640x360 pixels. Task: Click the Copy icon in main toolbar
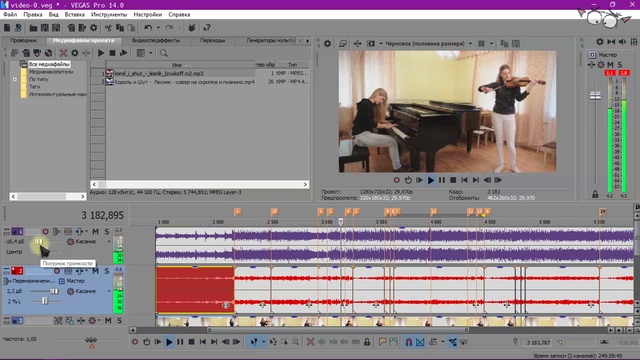click(x=120, y=28)
